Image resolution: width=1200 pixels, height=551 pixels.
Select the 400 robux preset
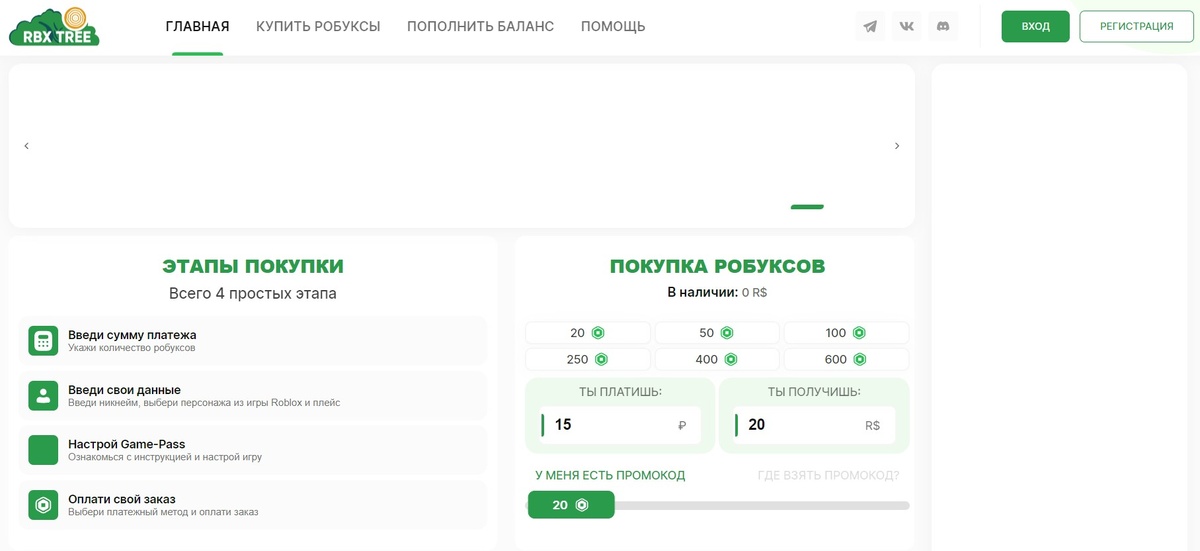click(717, 359)
